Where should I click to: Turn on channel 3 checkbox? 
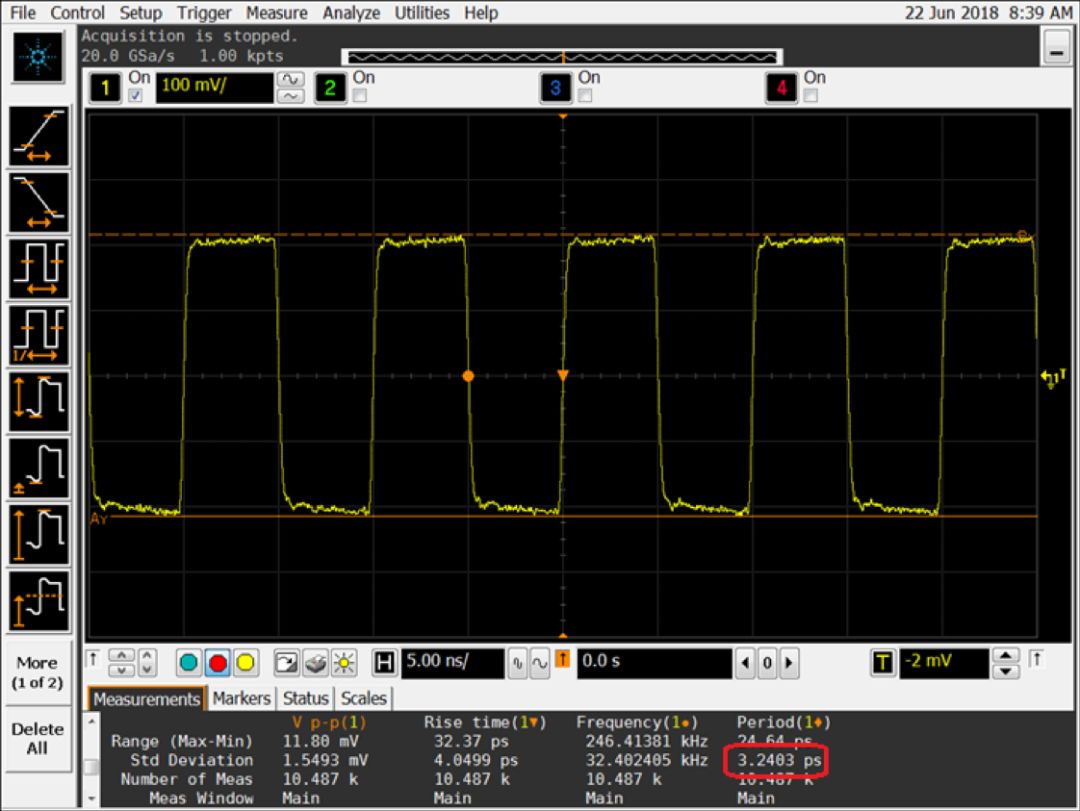[x=586, y=95]
